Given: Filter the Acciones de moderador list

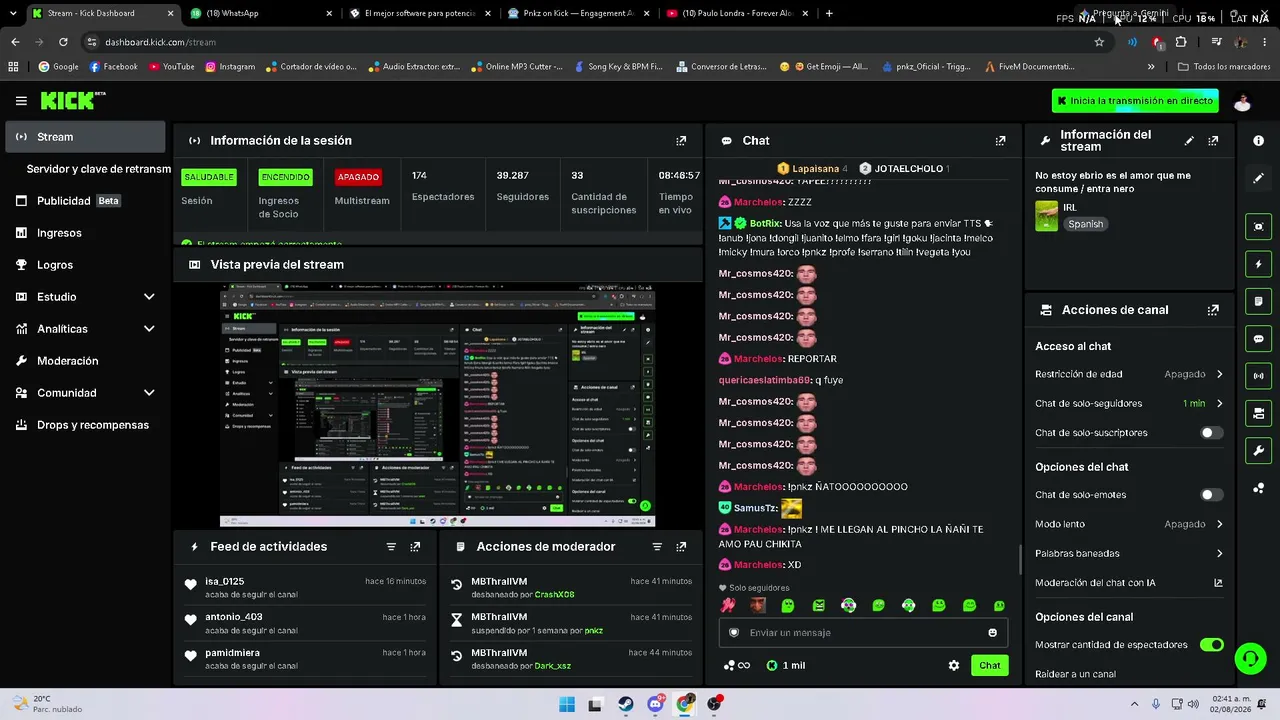Looking at the screenshot, I should tap(657, 547).
